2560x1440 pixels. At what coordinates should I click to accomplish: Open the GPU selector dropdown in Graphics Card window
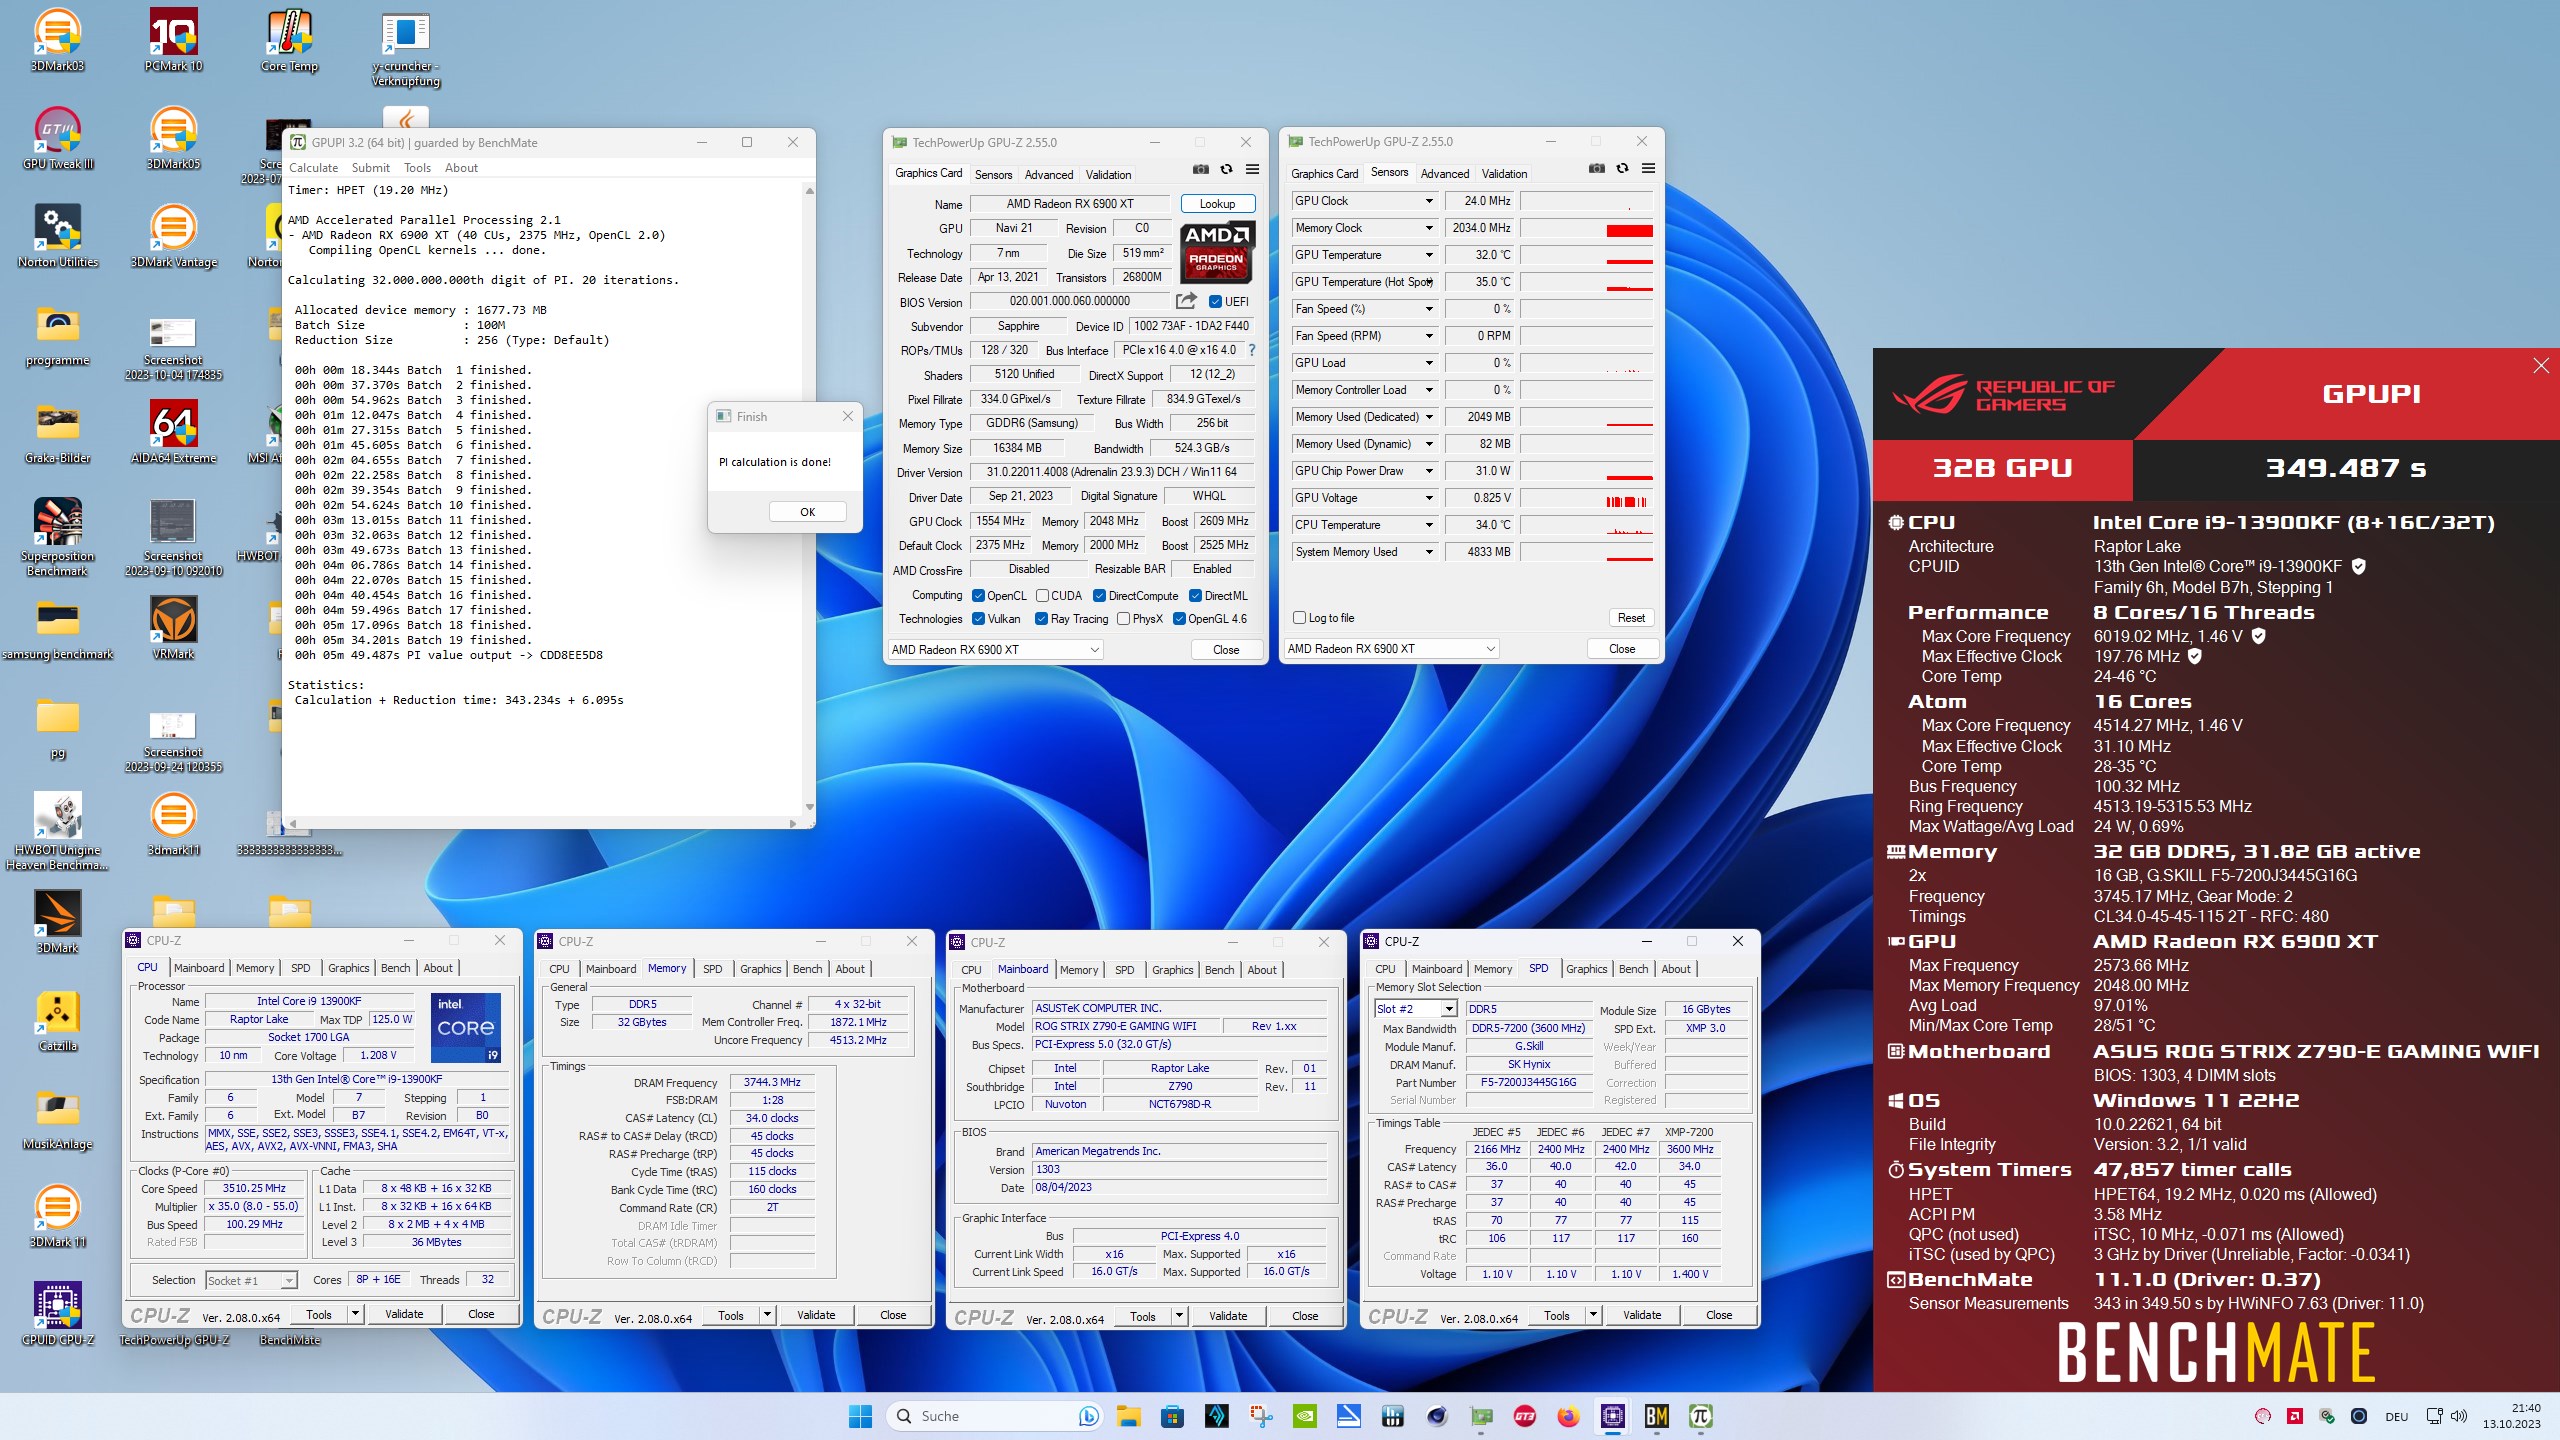coord(994,650)
